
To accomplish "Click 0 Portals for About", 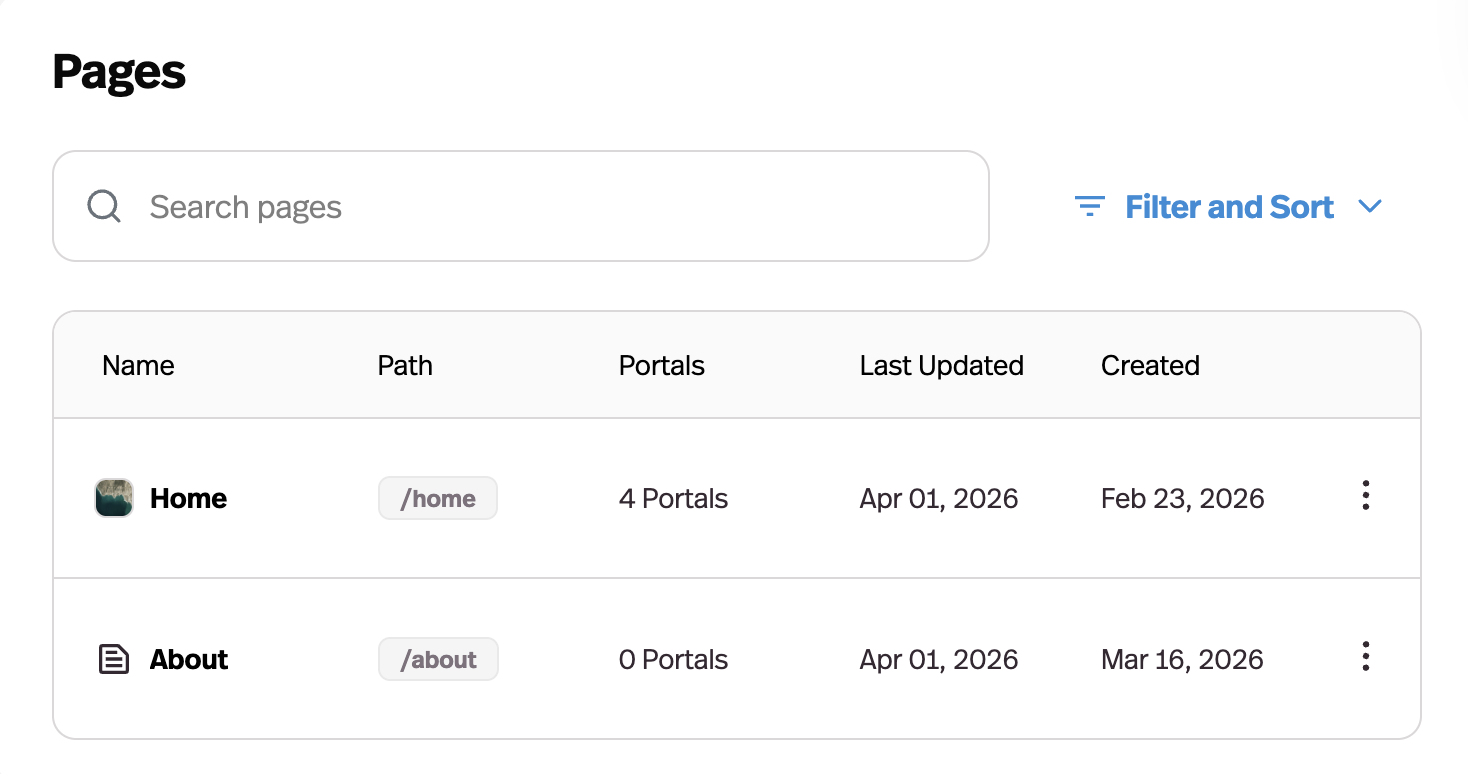I will [x=673, y=659].
